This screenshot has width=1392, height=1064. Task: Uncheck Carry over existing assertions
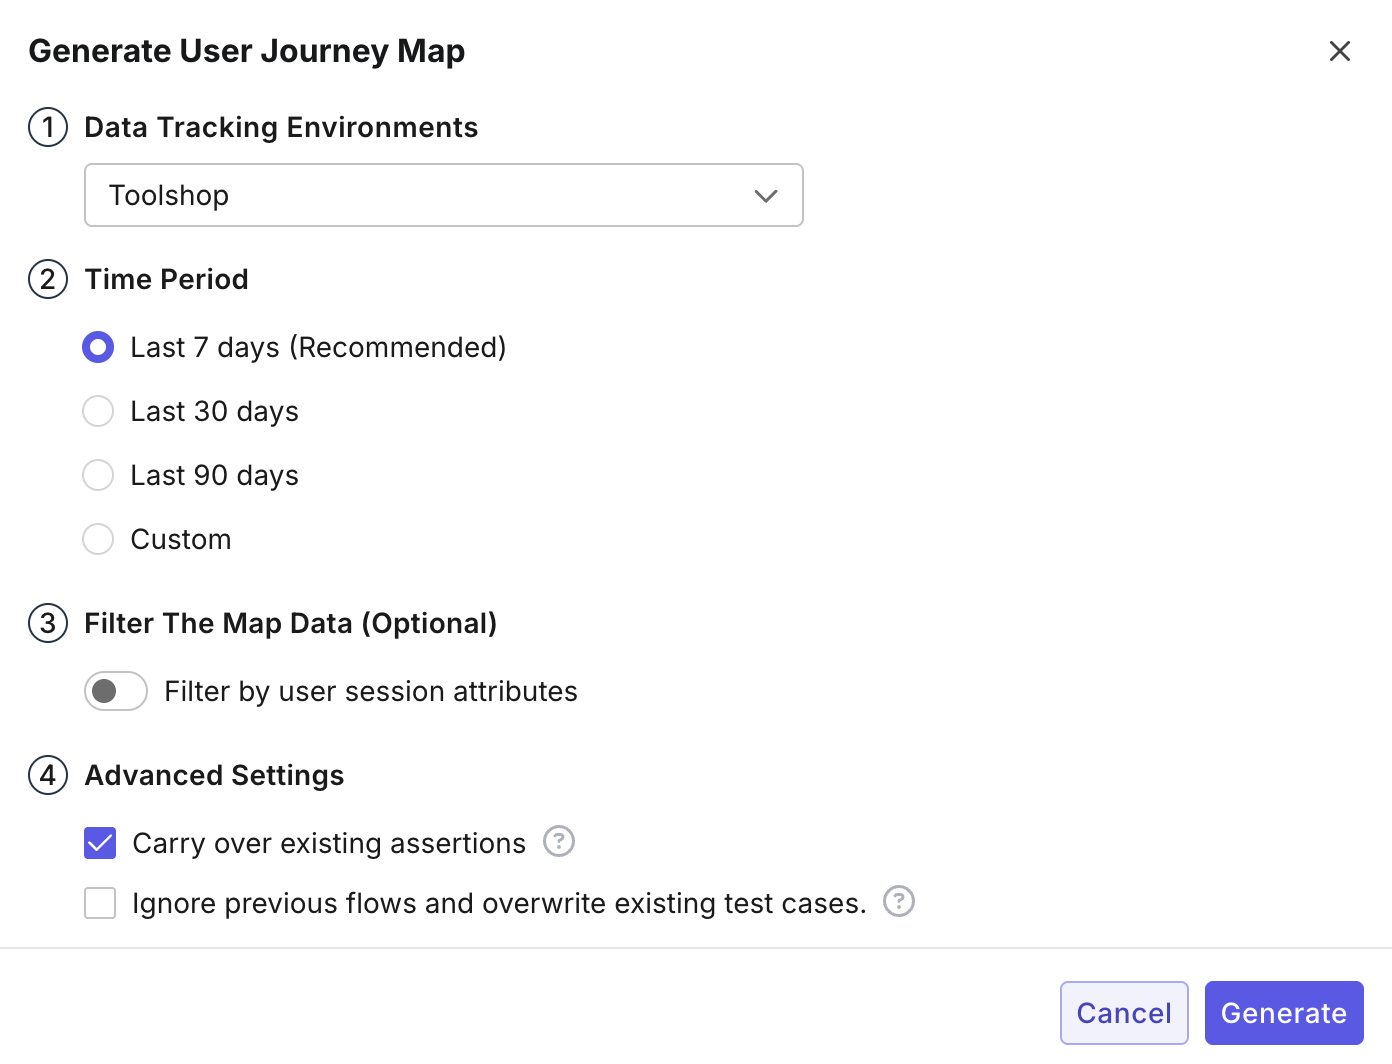[100, 843]
